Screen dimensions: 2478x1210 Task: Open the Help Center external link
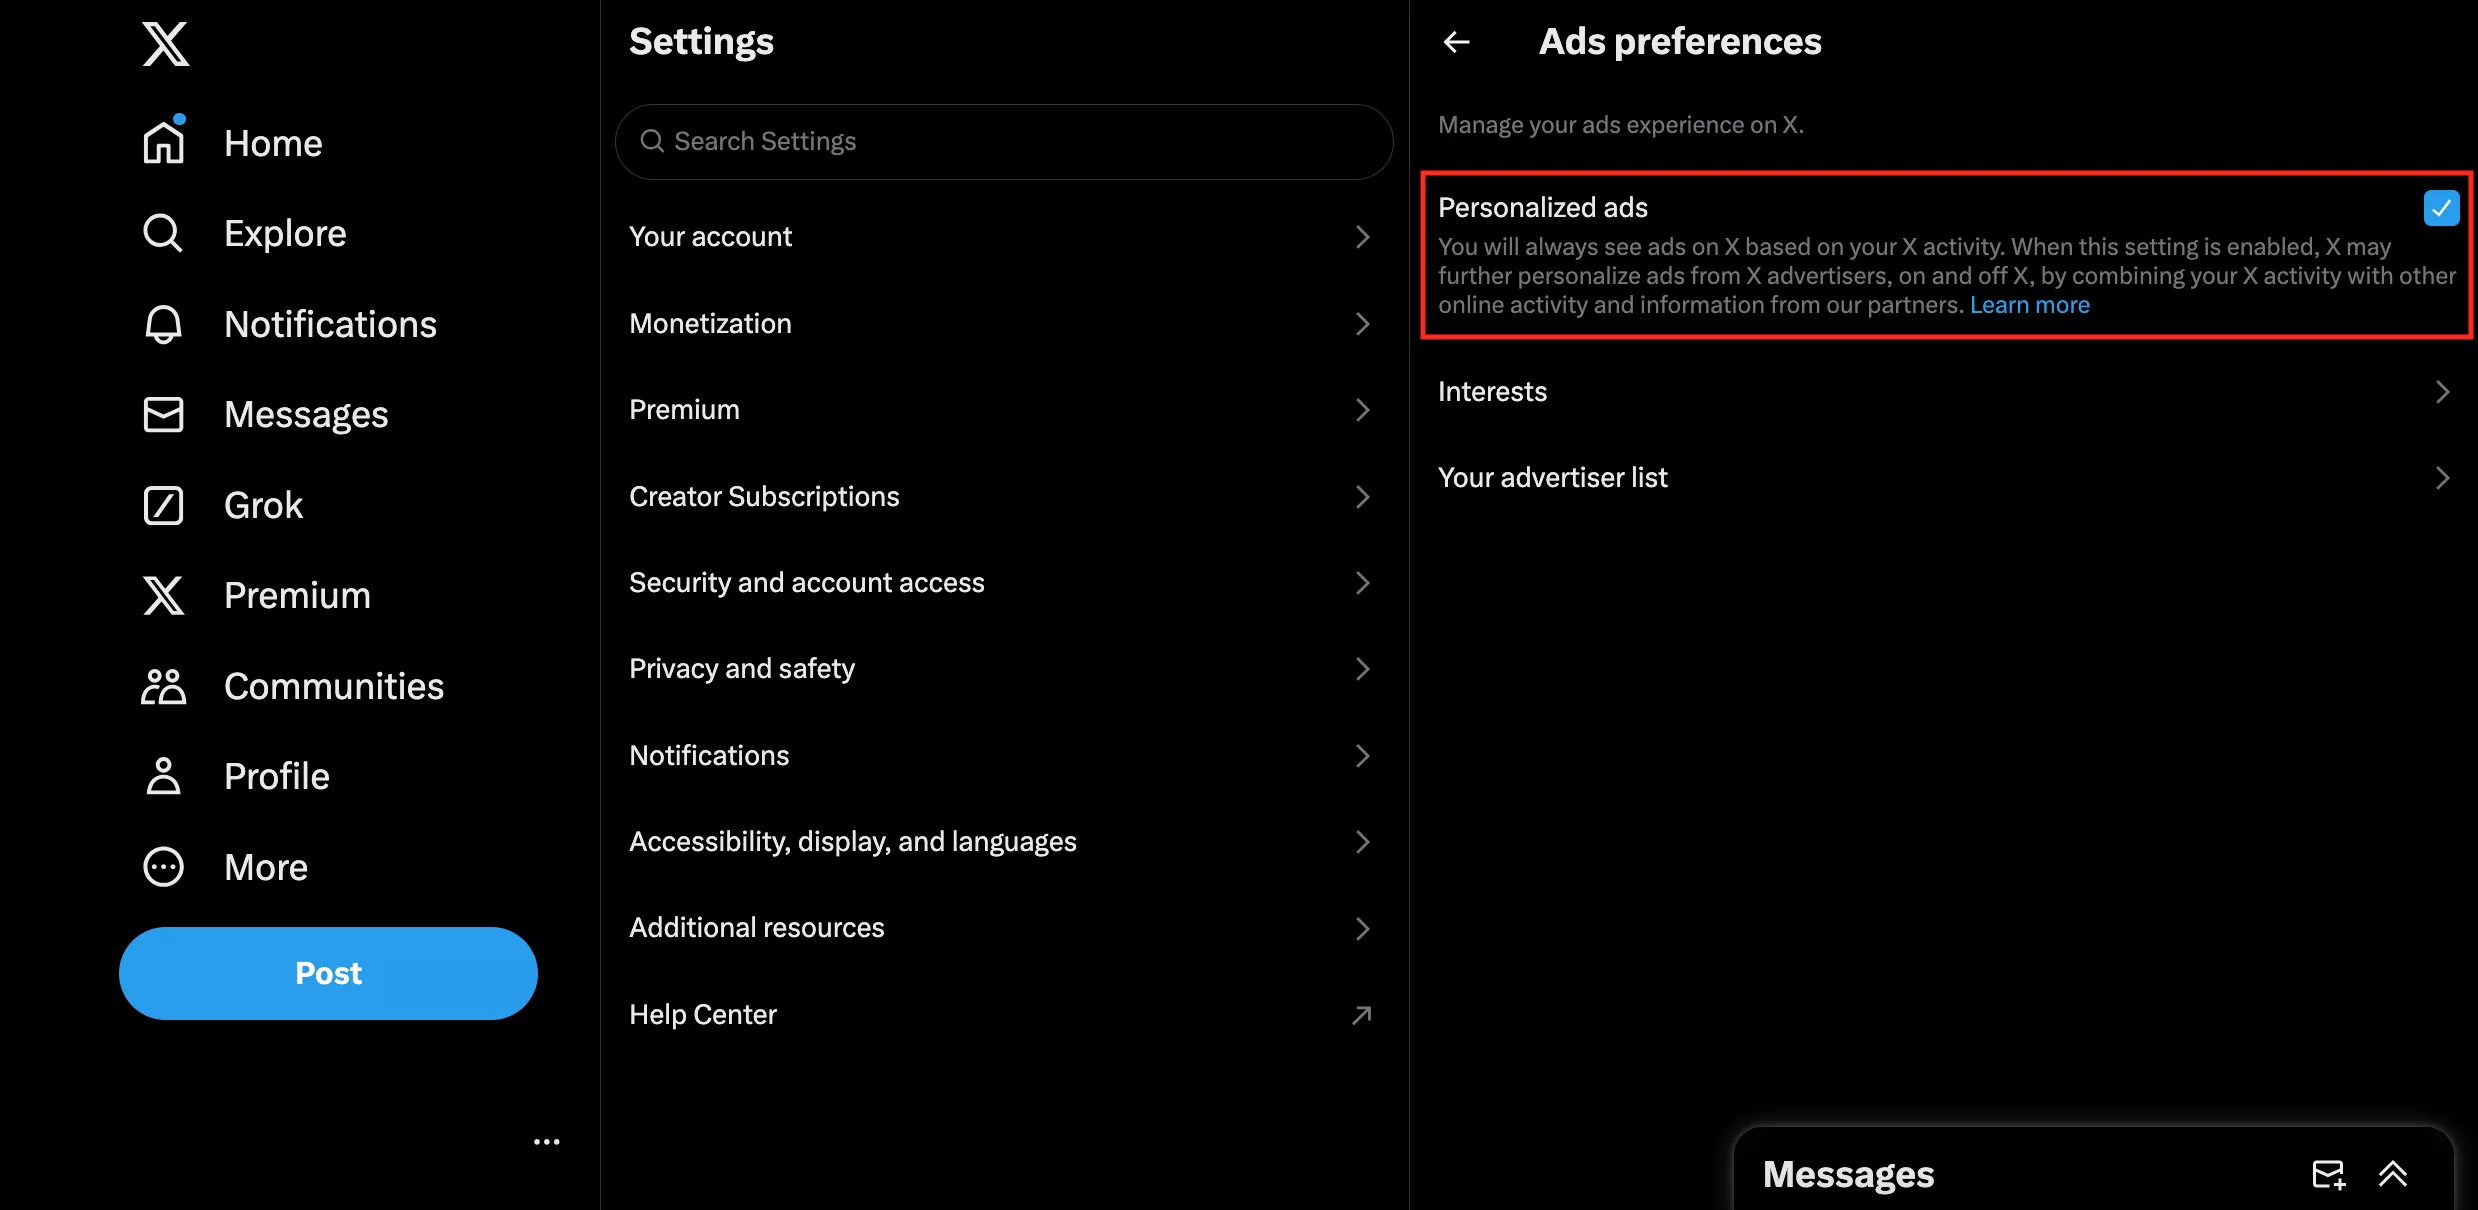(x=1000, y=1015)
